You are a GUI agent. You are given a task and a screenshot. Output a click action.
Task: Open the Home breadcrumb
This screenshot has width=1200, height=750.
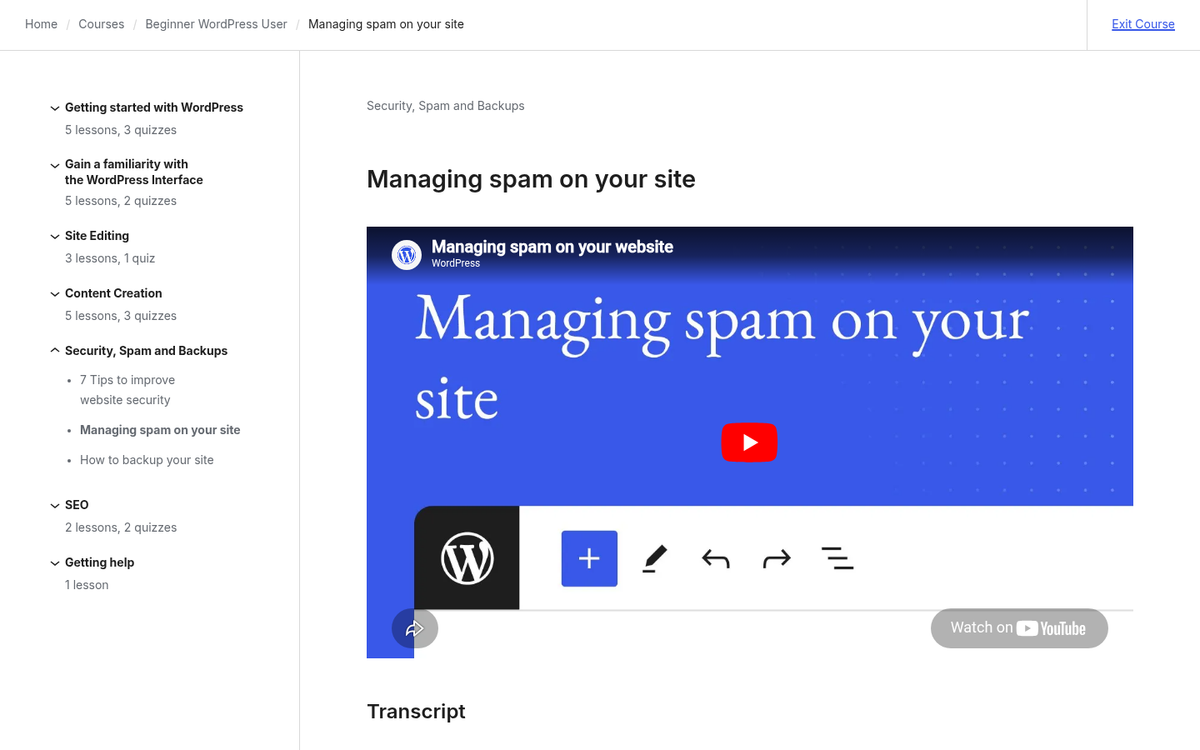40,23
